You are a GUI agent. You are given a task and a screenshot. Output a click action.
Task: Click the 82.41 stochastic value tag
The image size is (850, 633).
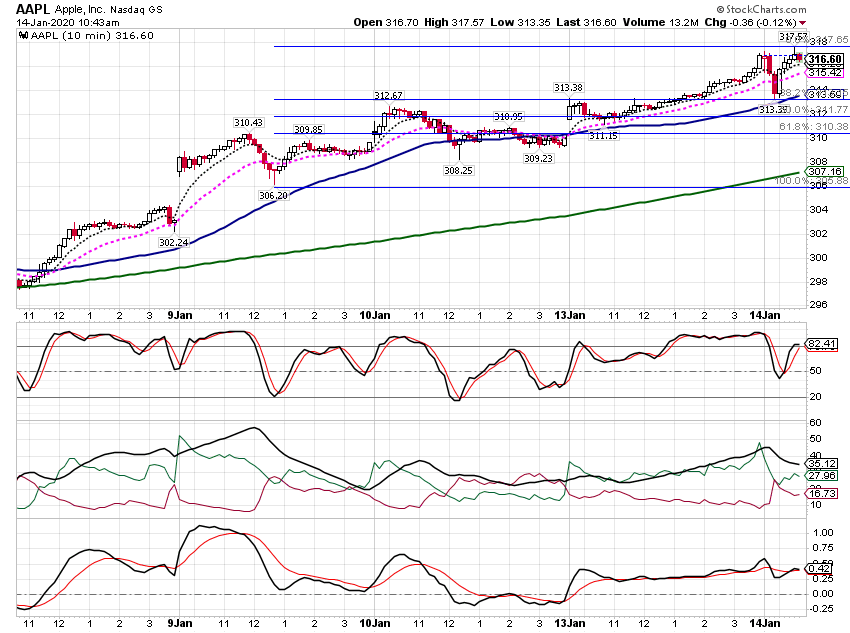click(822, 344)
